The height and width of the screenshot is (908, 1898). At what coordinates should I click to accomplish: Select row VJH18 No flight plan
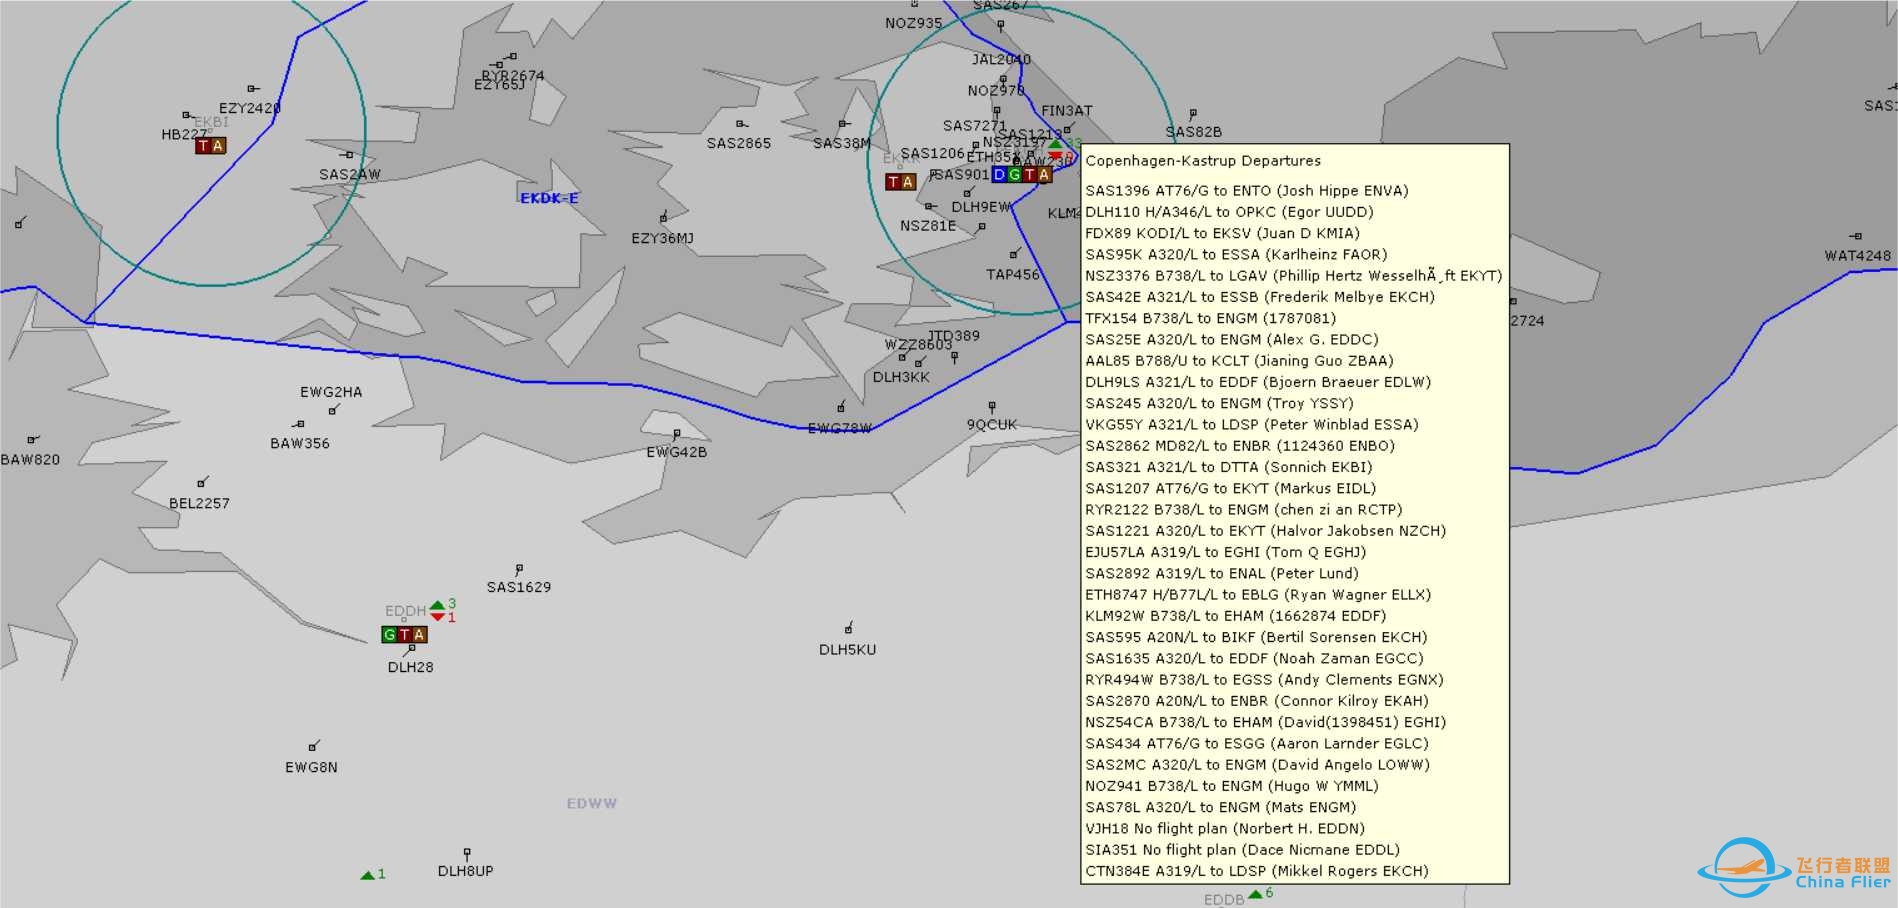point(1225,829)
